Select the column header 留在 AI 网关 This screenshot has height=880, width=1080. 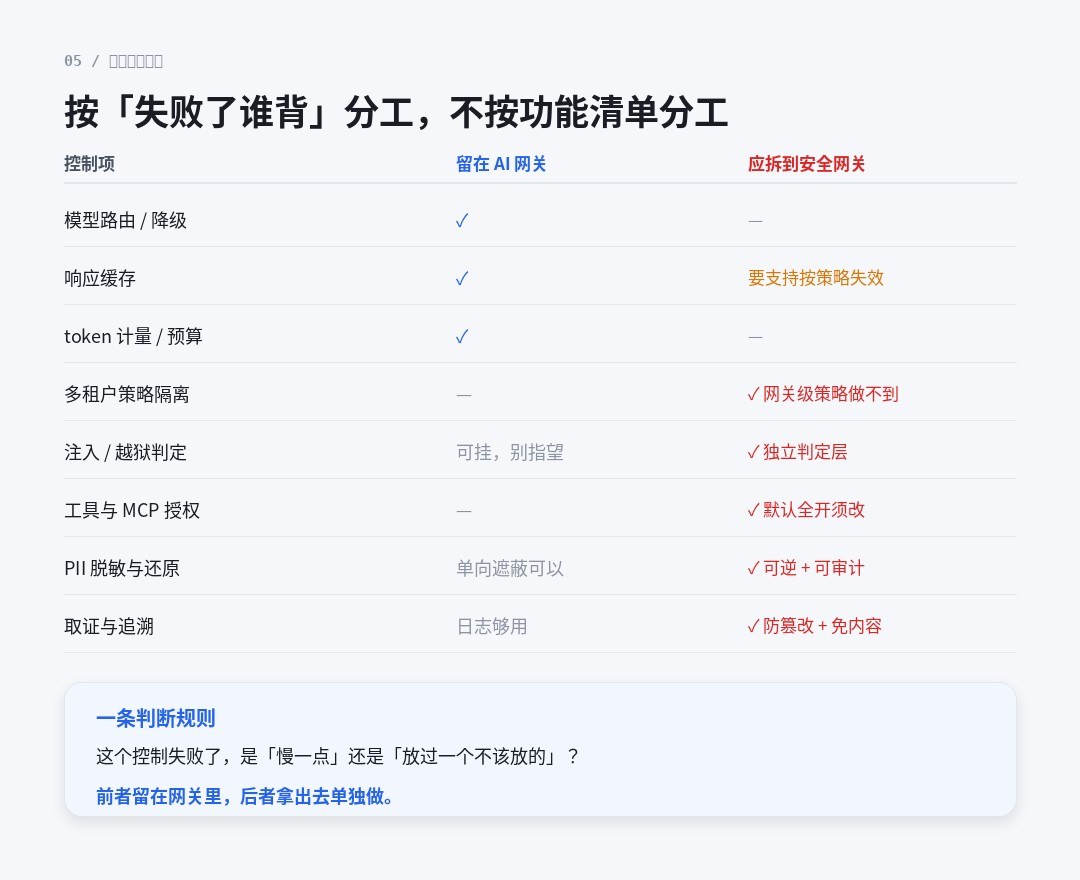point(501,164)
